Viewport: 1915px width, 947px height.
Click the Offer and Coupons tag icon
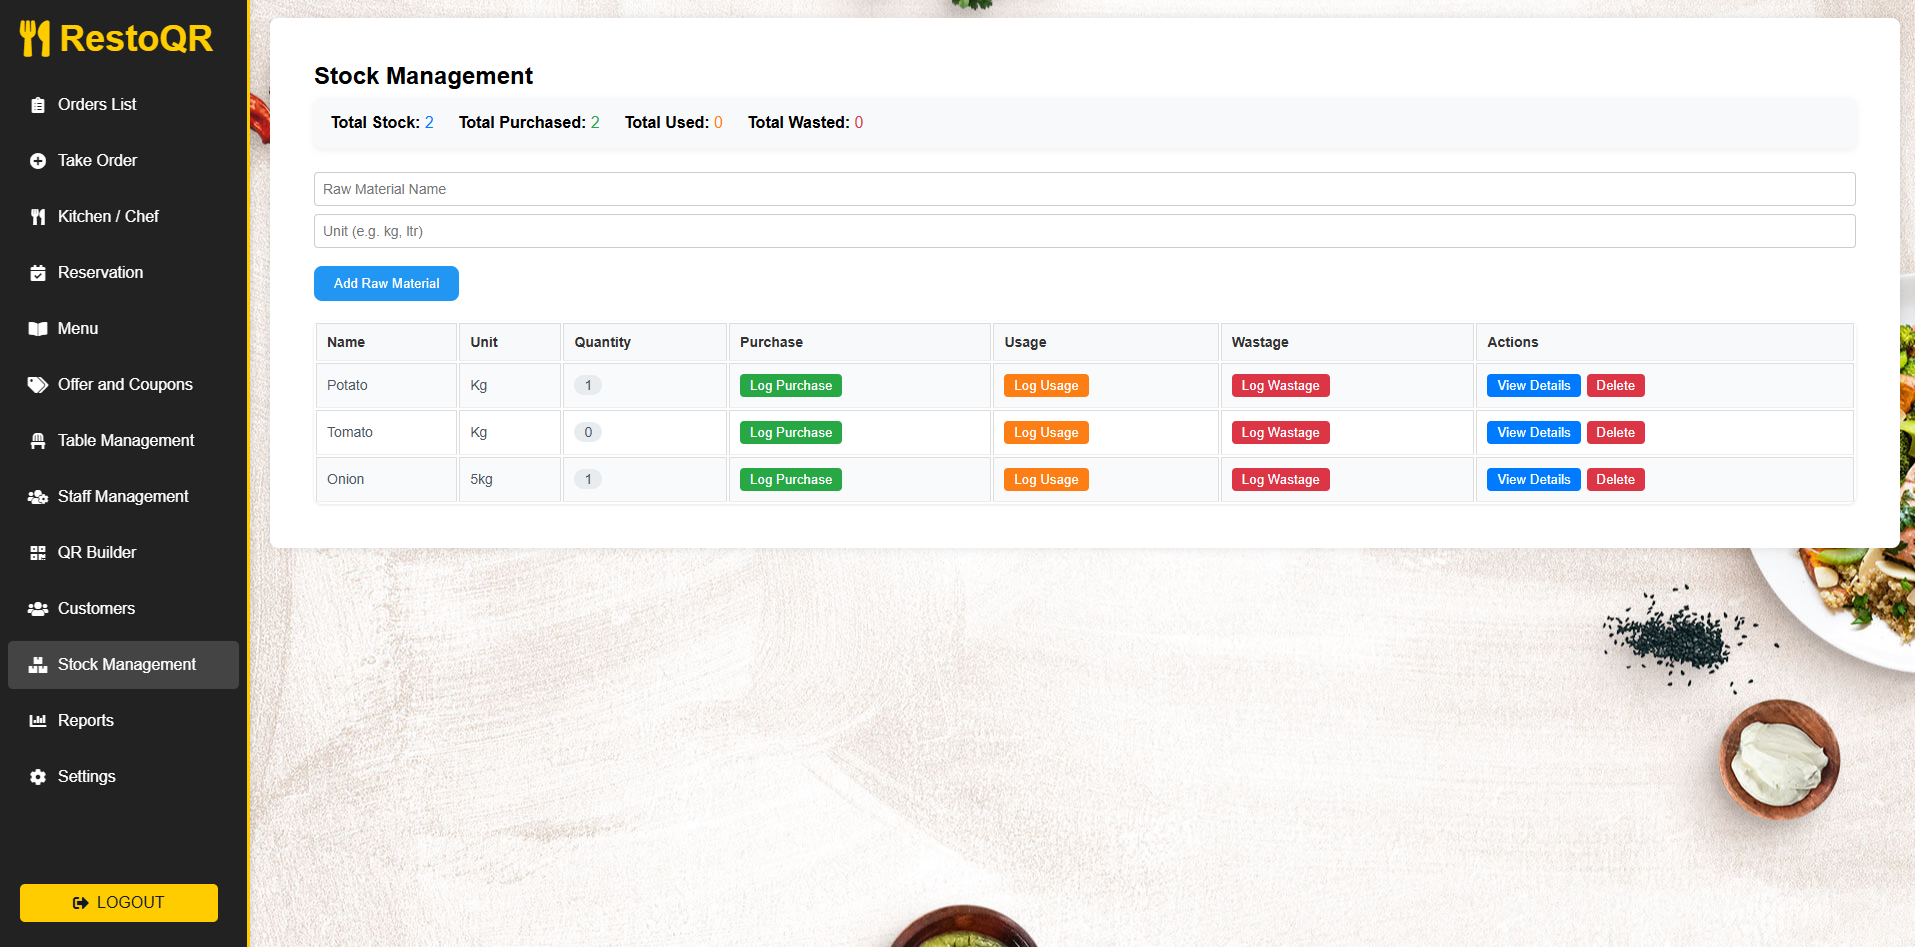pyautogui.click(x=38, y=385)
